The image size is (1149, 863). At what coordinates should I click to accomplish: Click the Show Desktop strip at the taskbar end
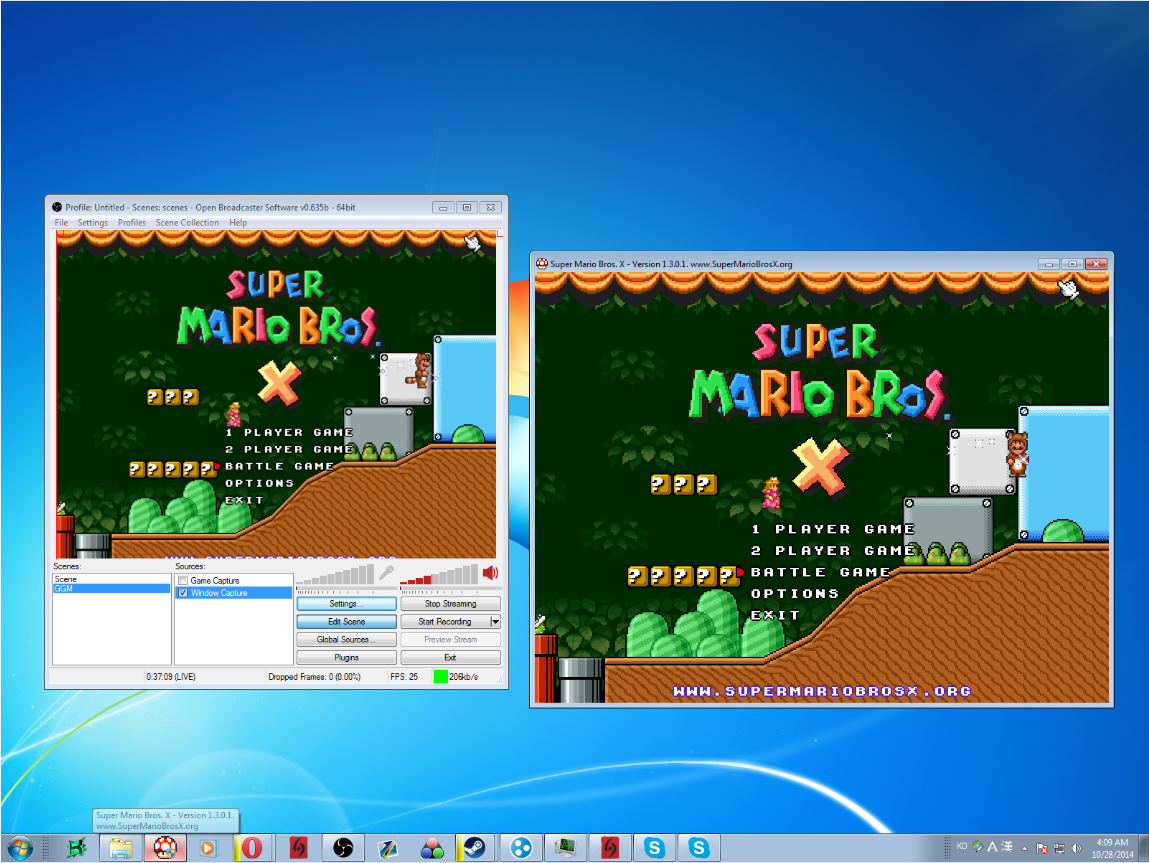click(1143, 848)
